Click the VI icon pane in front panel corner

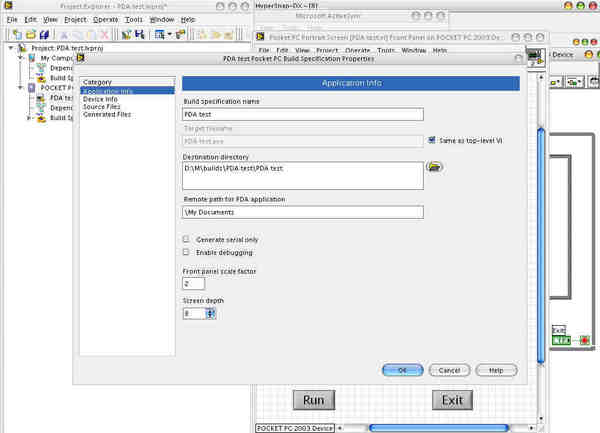[x=536, y=58]
